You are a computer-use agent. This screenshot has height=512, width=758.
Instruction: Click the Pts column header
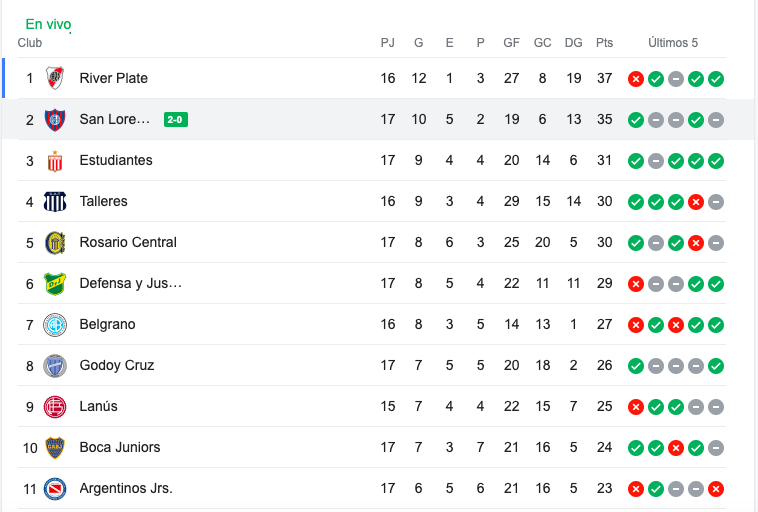[604, 43]
